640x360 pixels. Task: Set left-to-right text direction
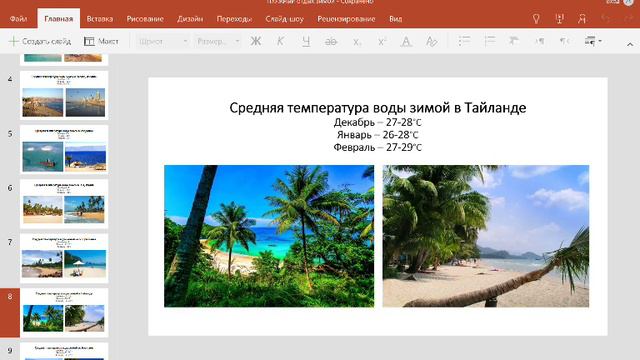coord(540,41)
